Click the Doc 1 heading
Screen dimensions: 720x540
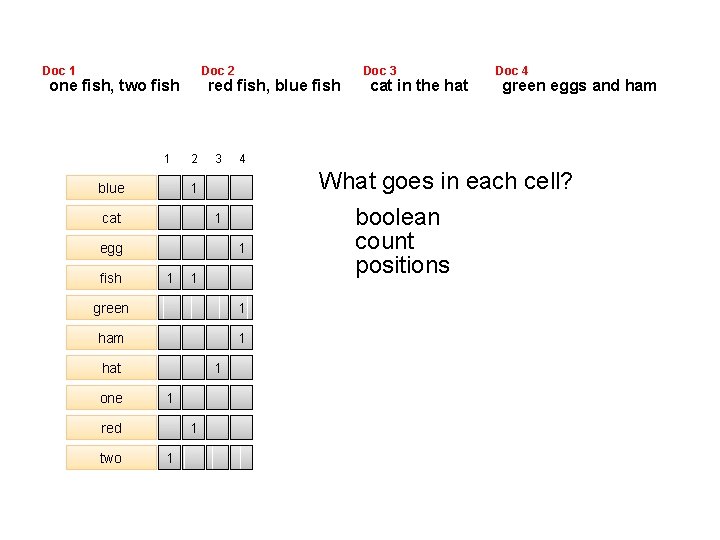point(59,70)
